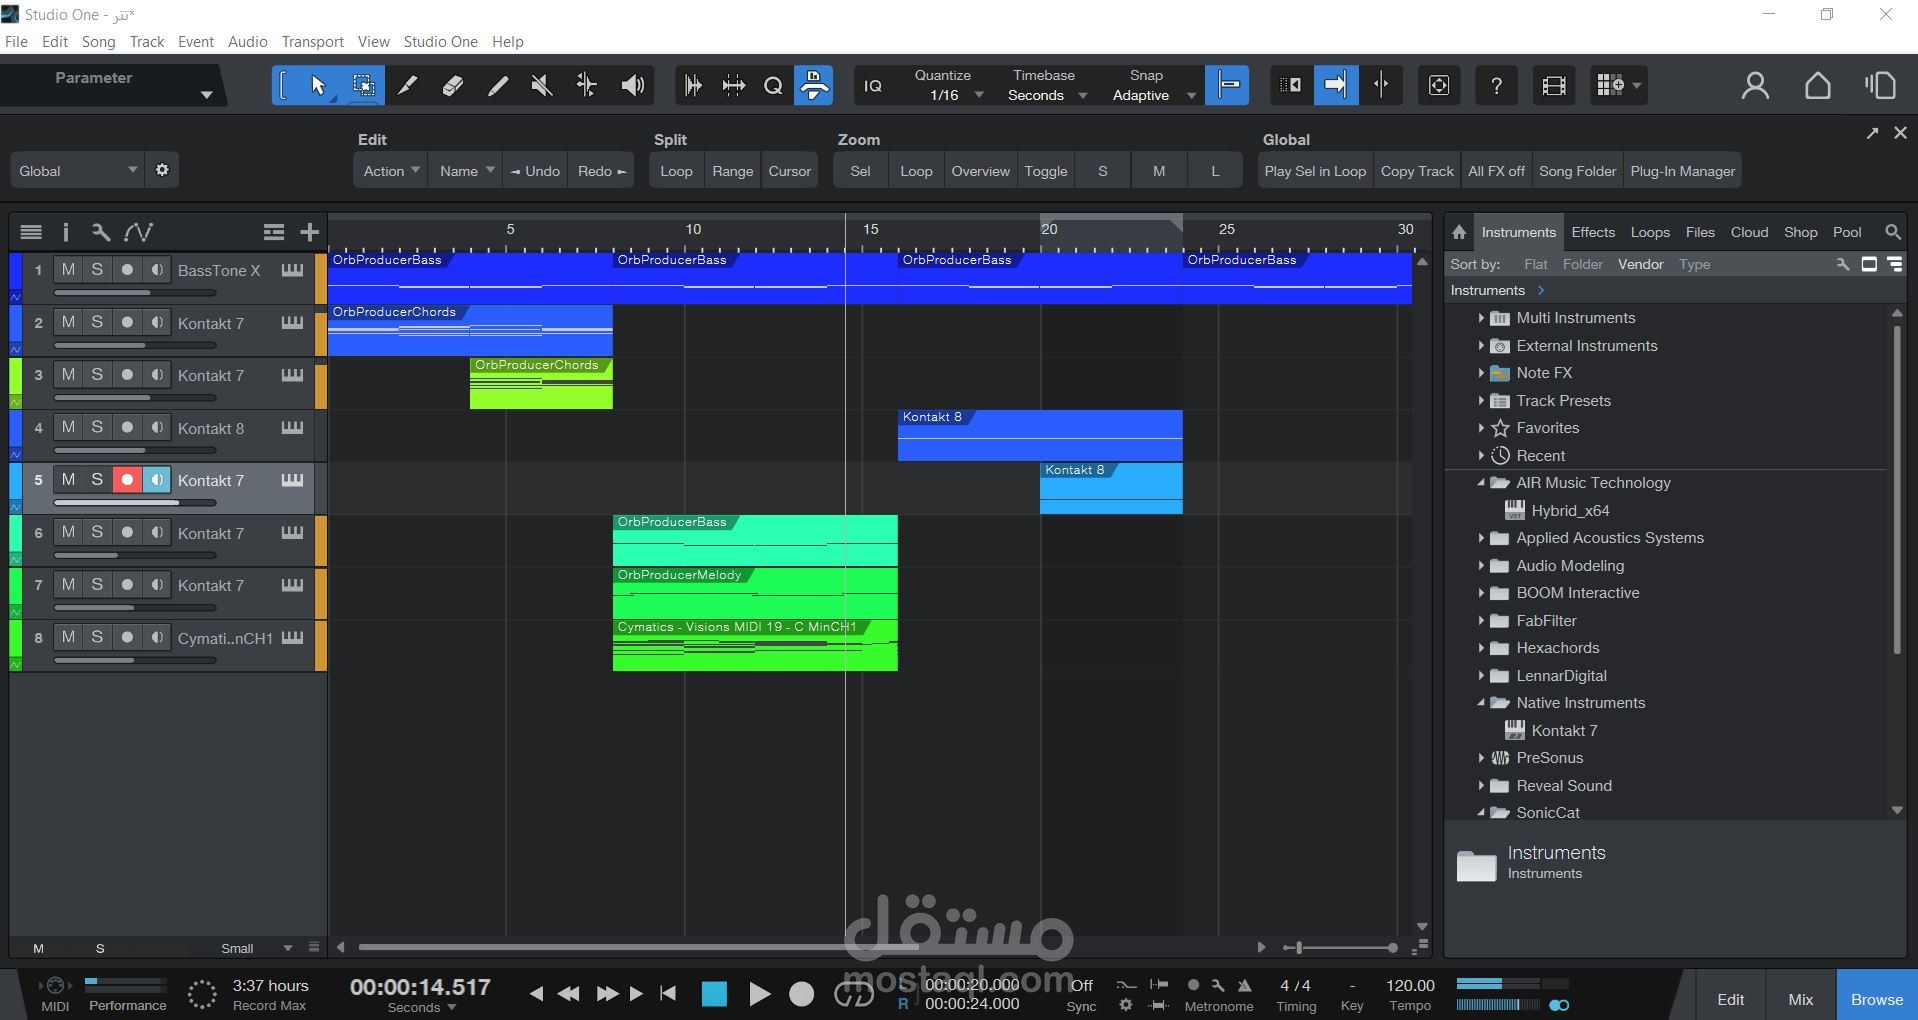Arm record on track 7 Kontakt 7
The image size is (1918, 1020).
[x=127, y=585]
